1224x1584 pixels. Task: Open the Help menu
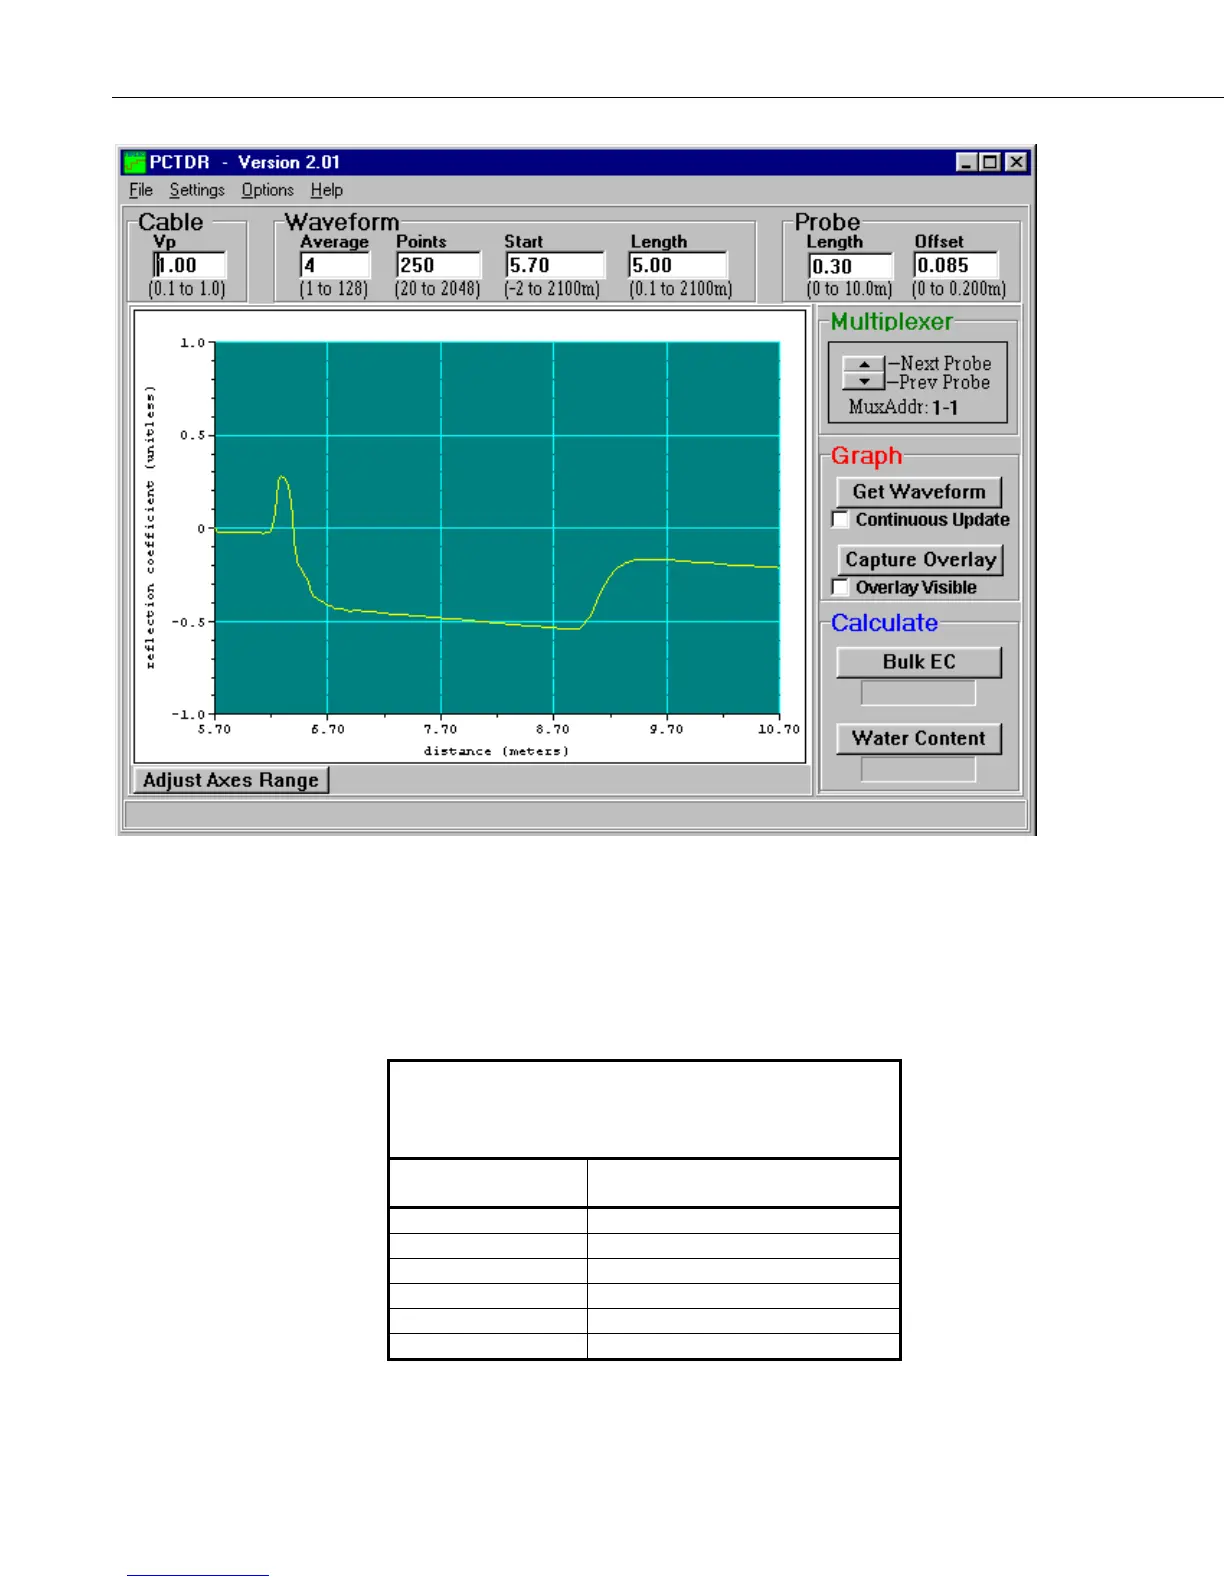326,190
